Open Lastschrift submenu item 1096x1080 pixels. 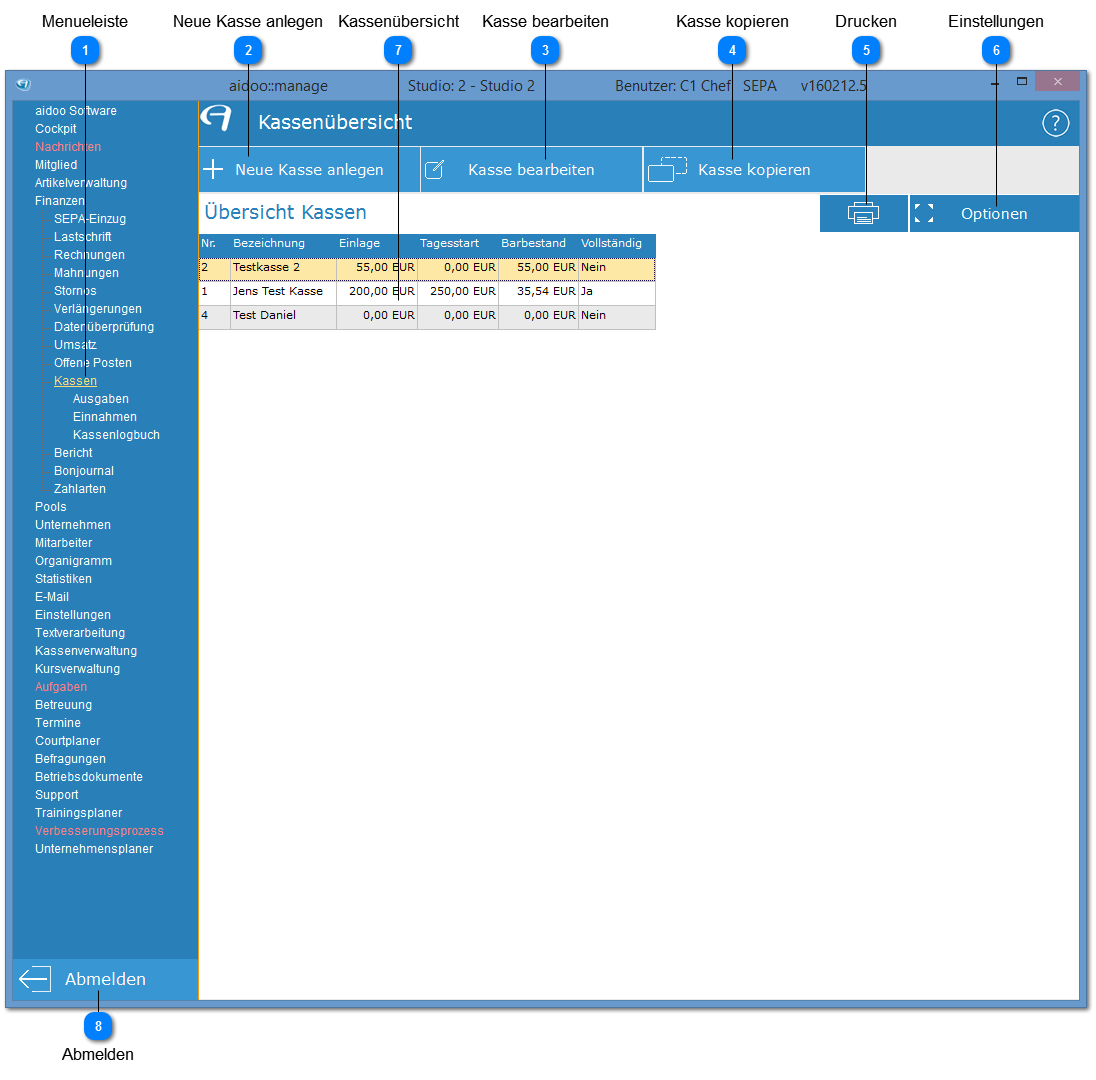[x=82, y=237]
